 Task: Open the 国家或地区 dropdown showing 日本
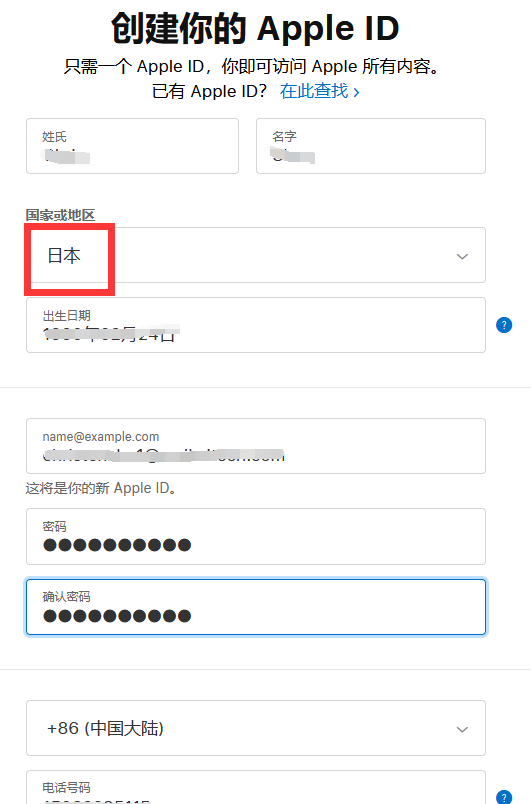pyautogui.click(x=256, y=255)
